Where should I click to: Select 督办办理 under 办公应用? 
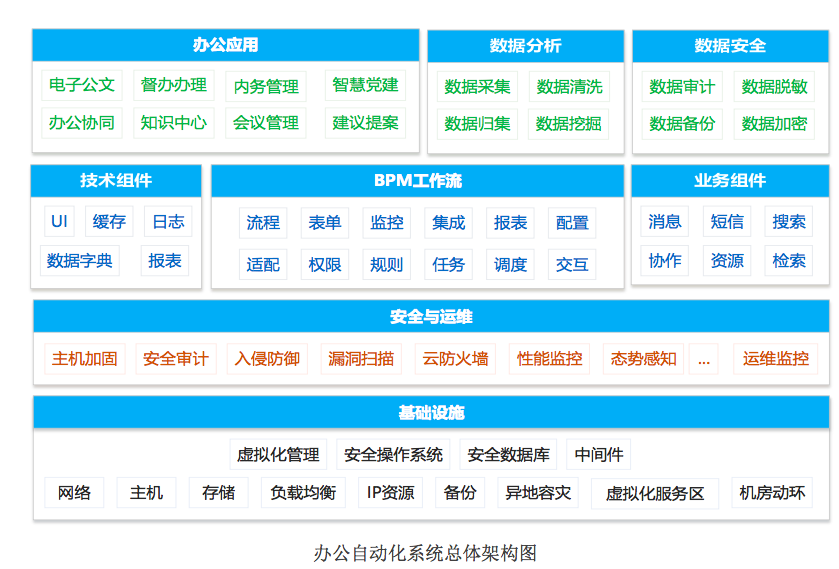174,86
